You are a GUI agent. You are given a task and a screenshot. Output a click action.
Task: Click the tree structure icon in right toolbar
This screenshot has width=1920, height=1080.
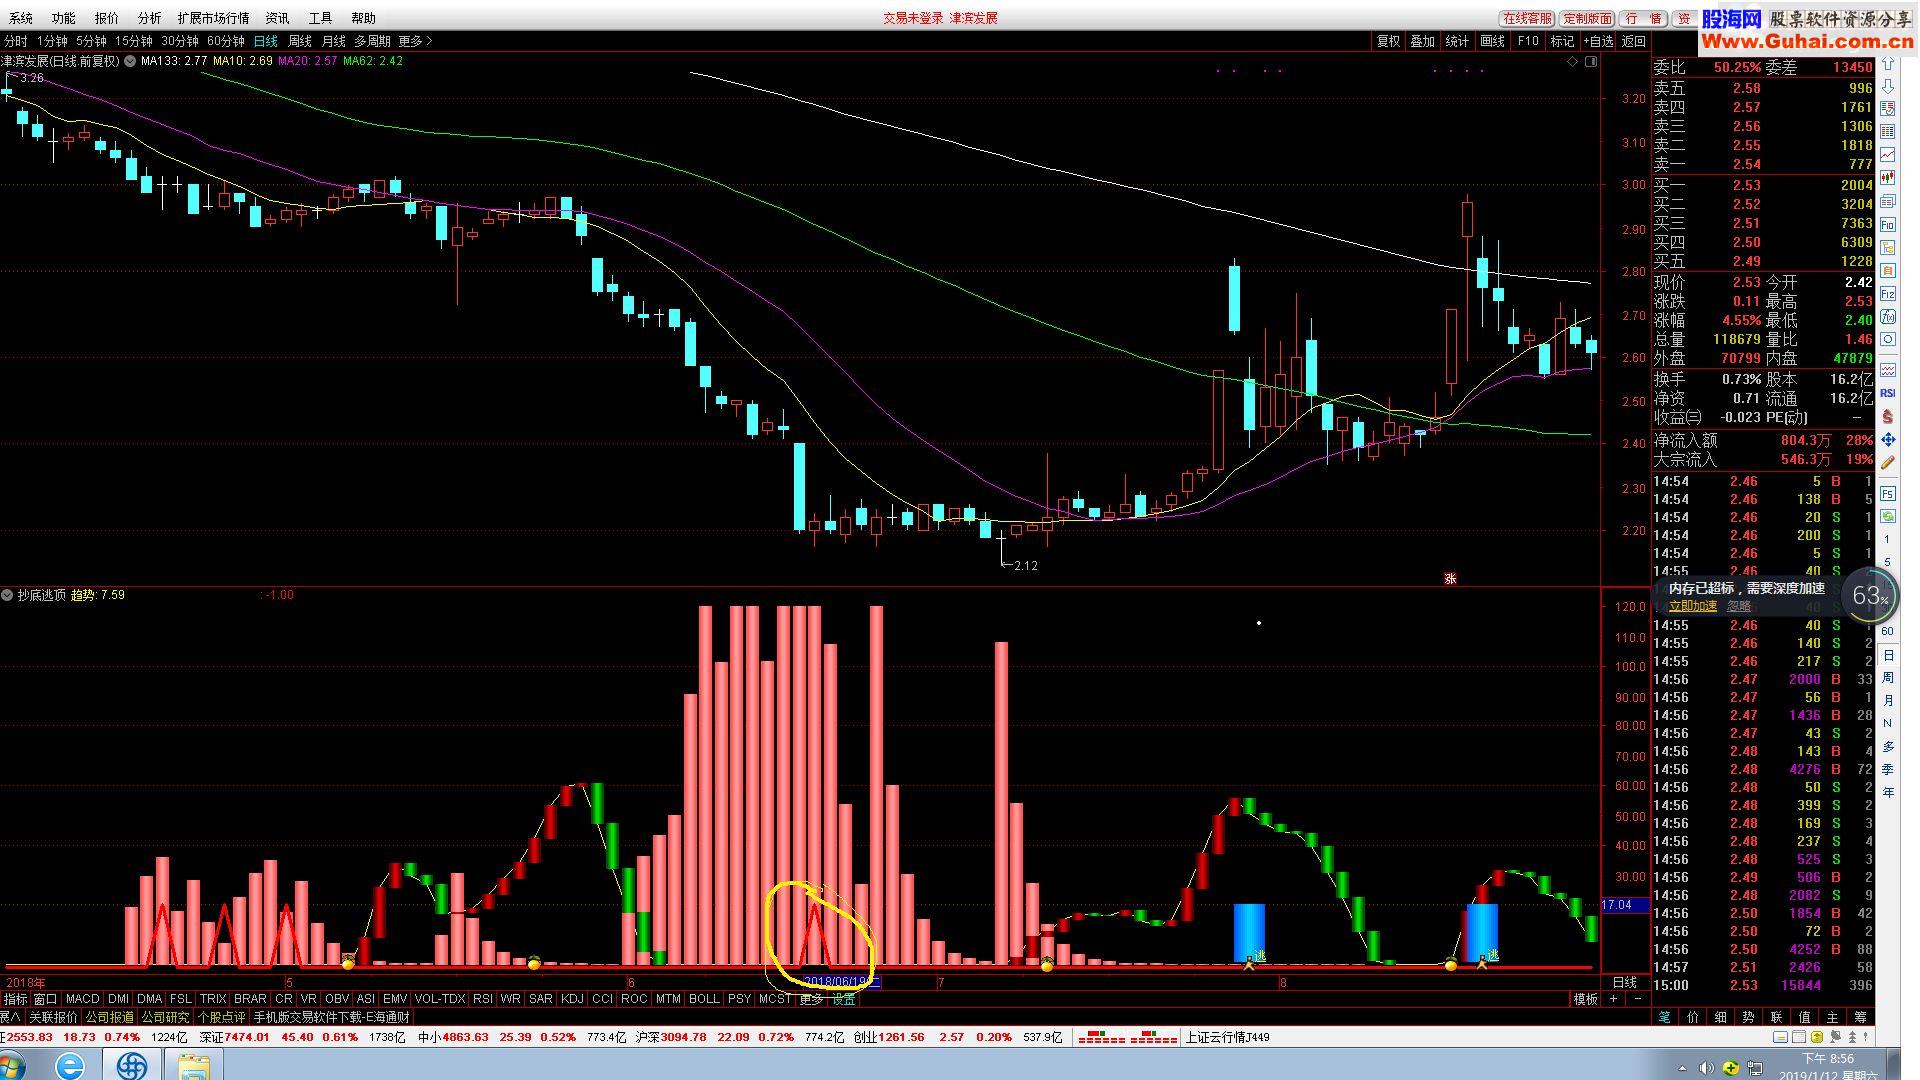coord(1887,248)
